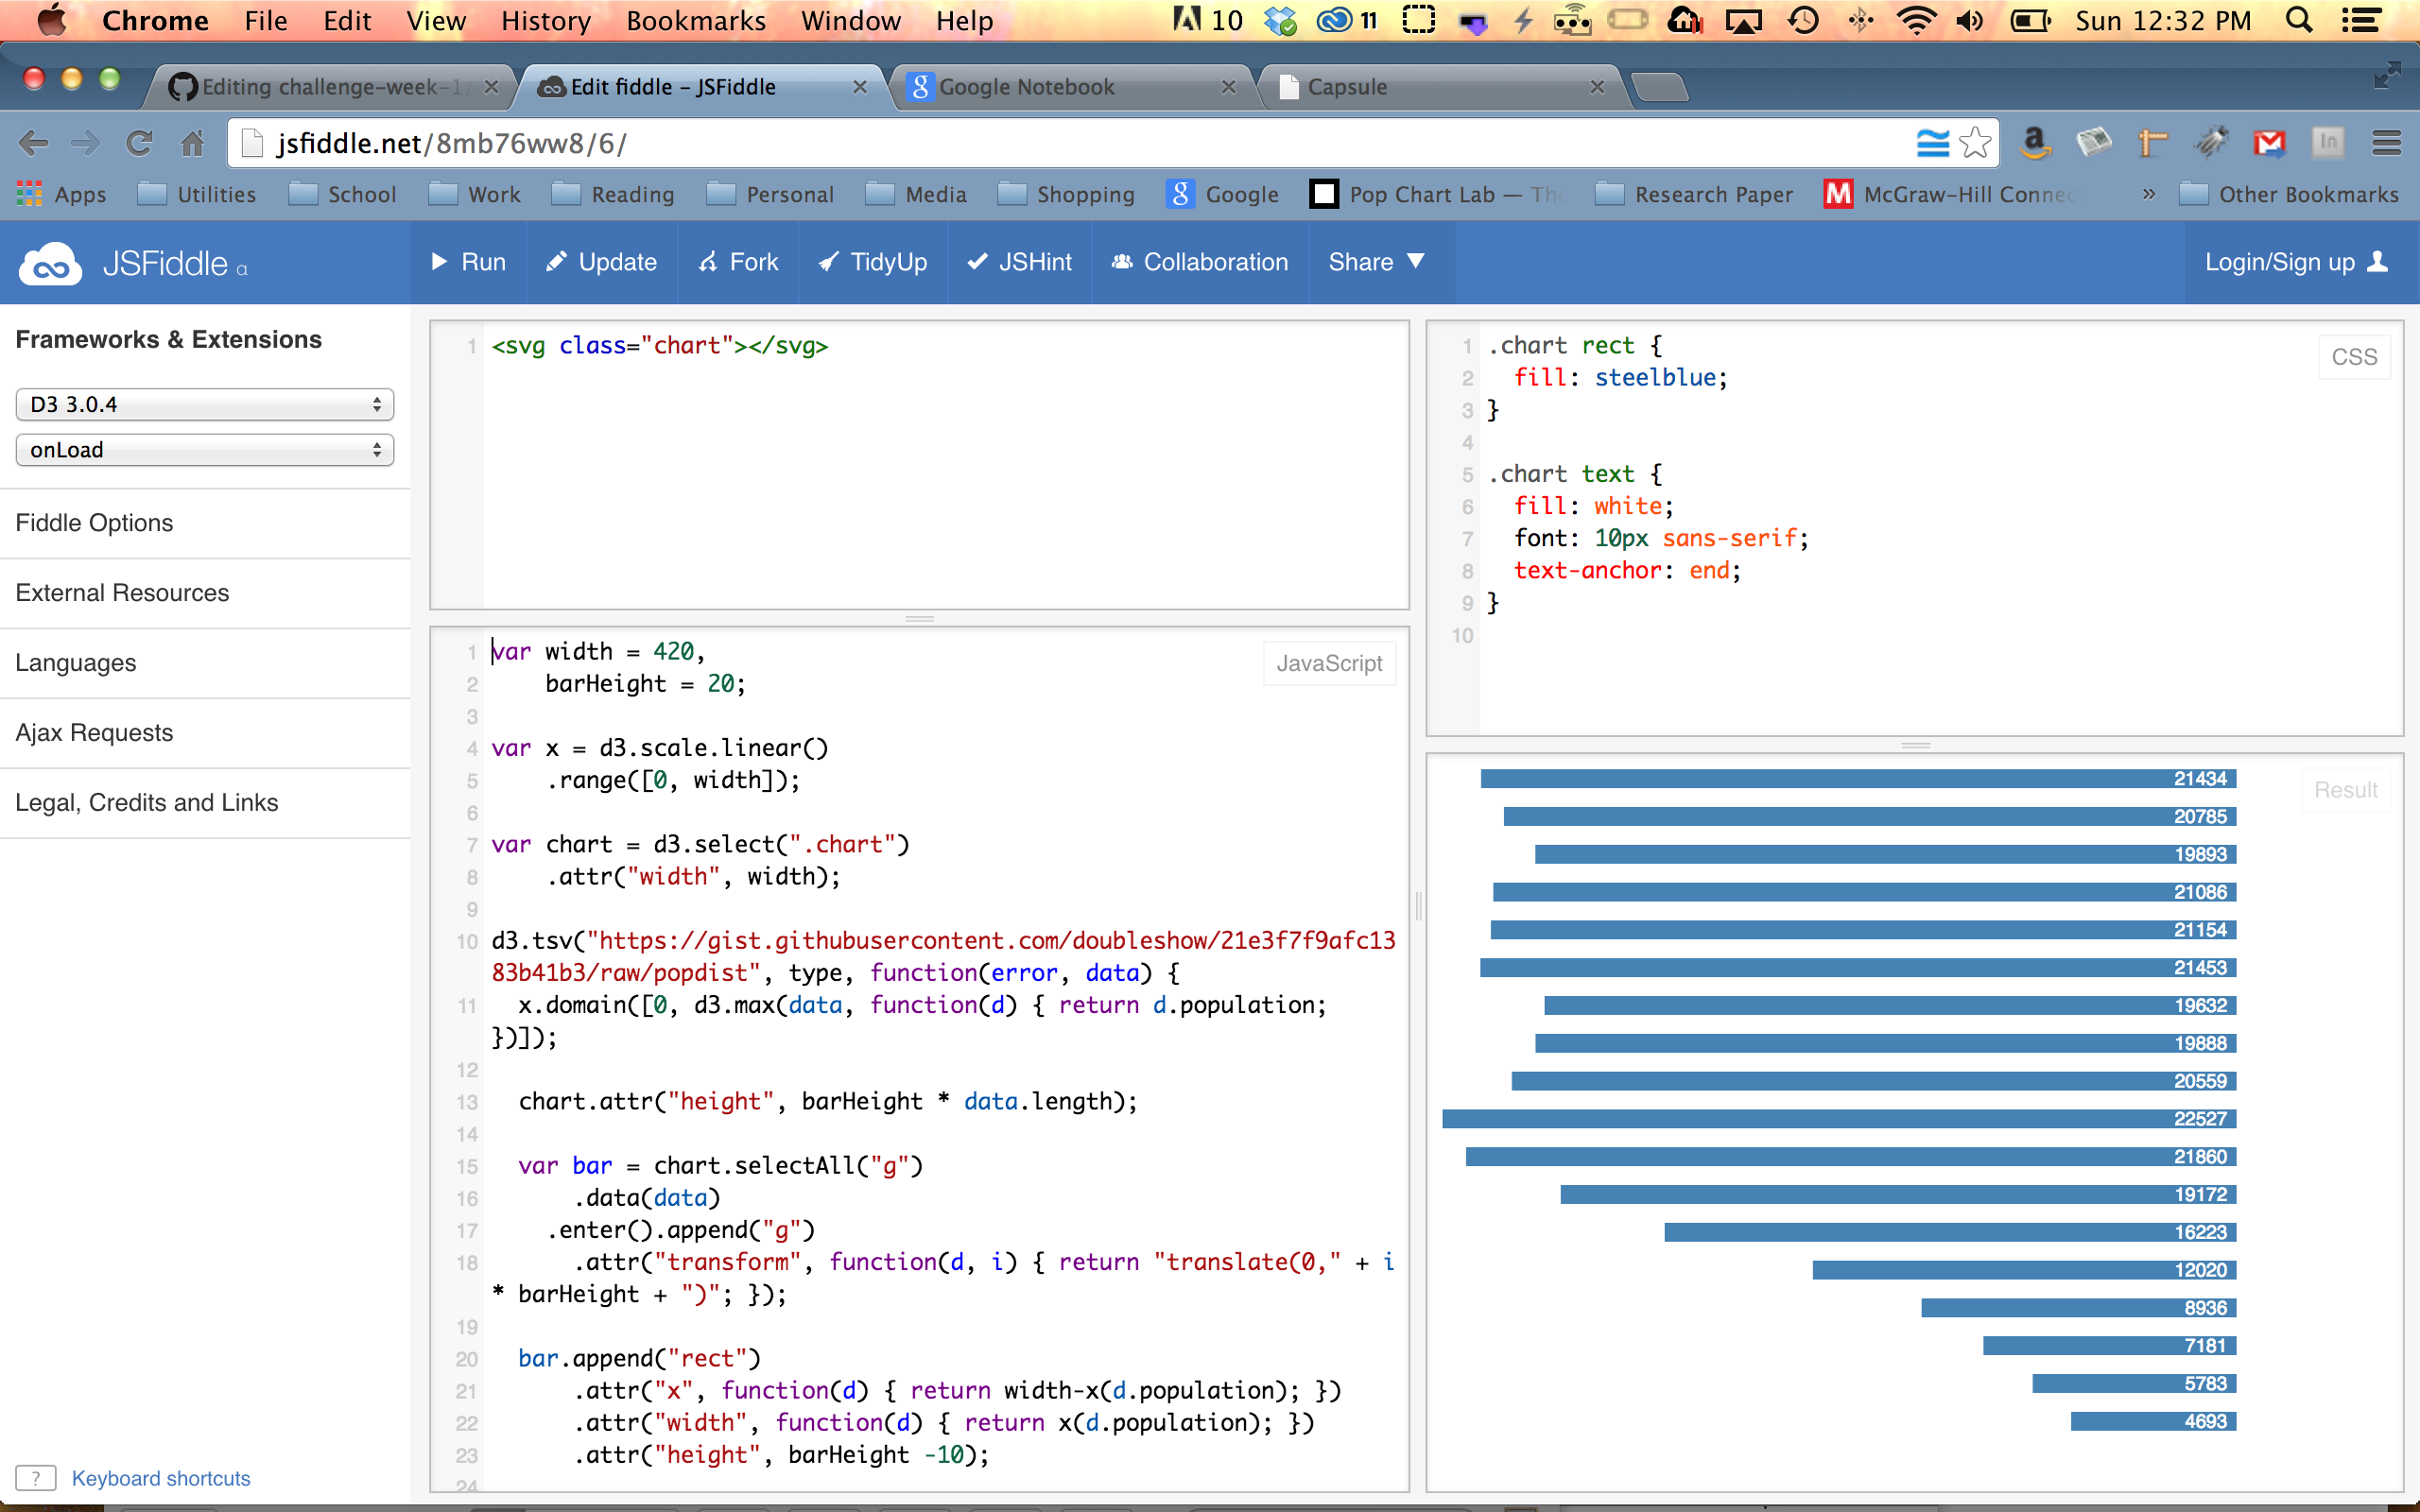The width and height of the screenshot is (2420, 1512).
Task: Click the volume icon in the menu bar
Action: tap(1970, 20)
